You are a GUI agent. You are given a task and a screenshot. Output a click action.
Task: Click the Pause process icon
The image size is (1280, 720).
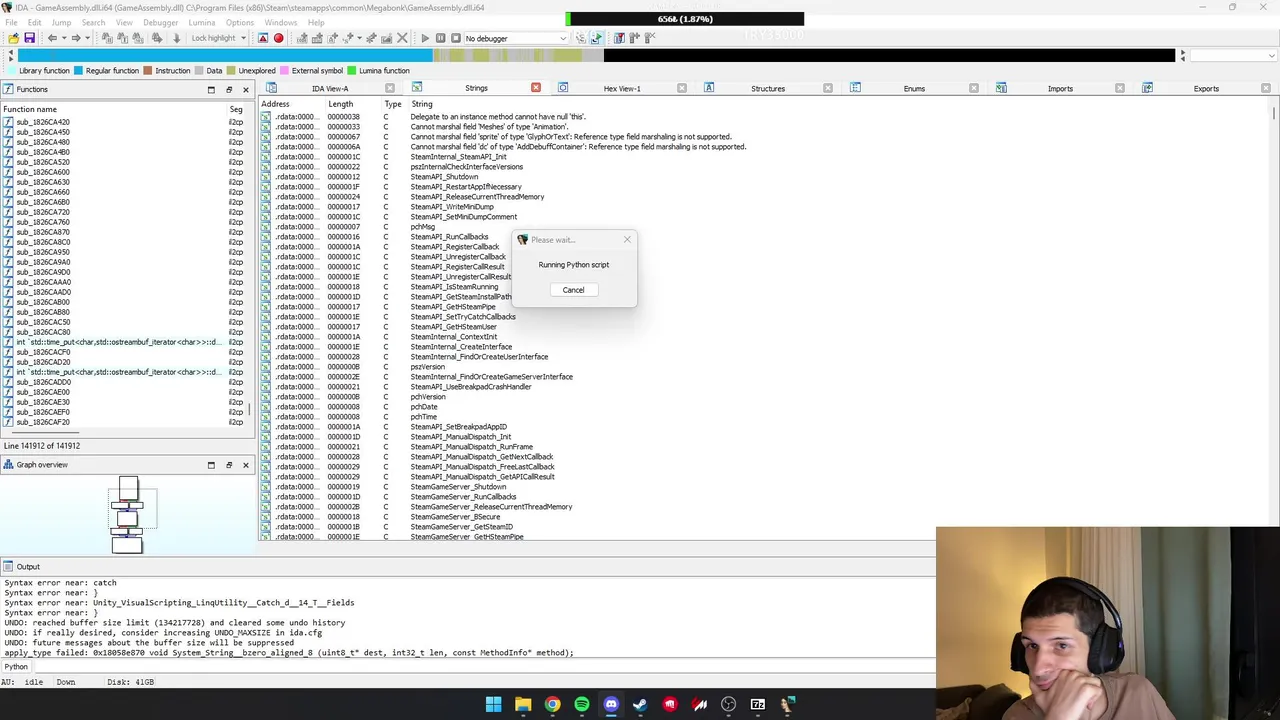pyautogui.click(x=440, y=38)
